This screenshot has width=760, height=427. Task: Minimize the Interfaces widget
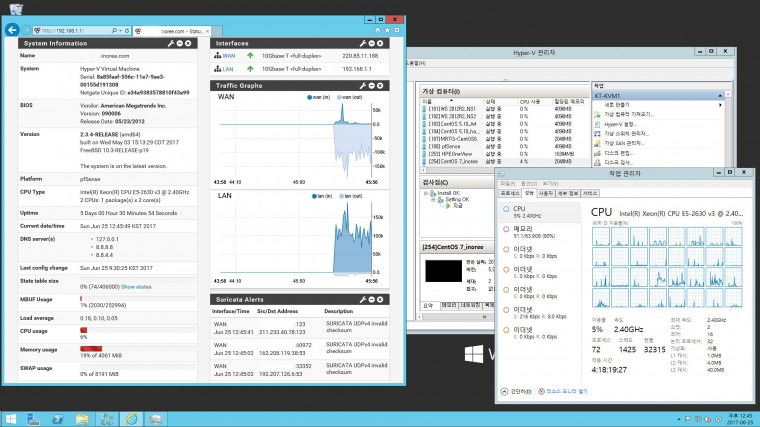tap(371, 44)
